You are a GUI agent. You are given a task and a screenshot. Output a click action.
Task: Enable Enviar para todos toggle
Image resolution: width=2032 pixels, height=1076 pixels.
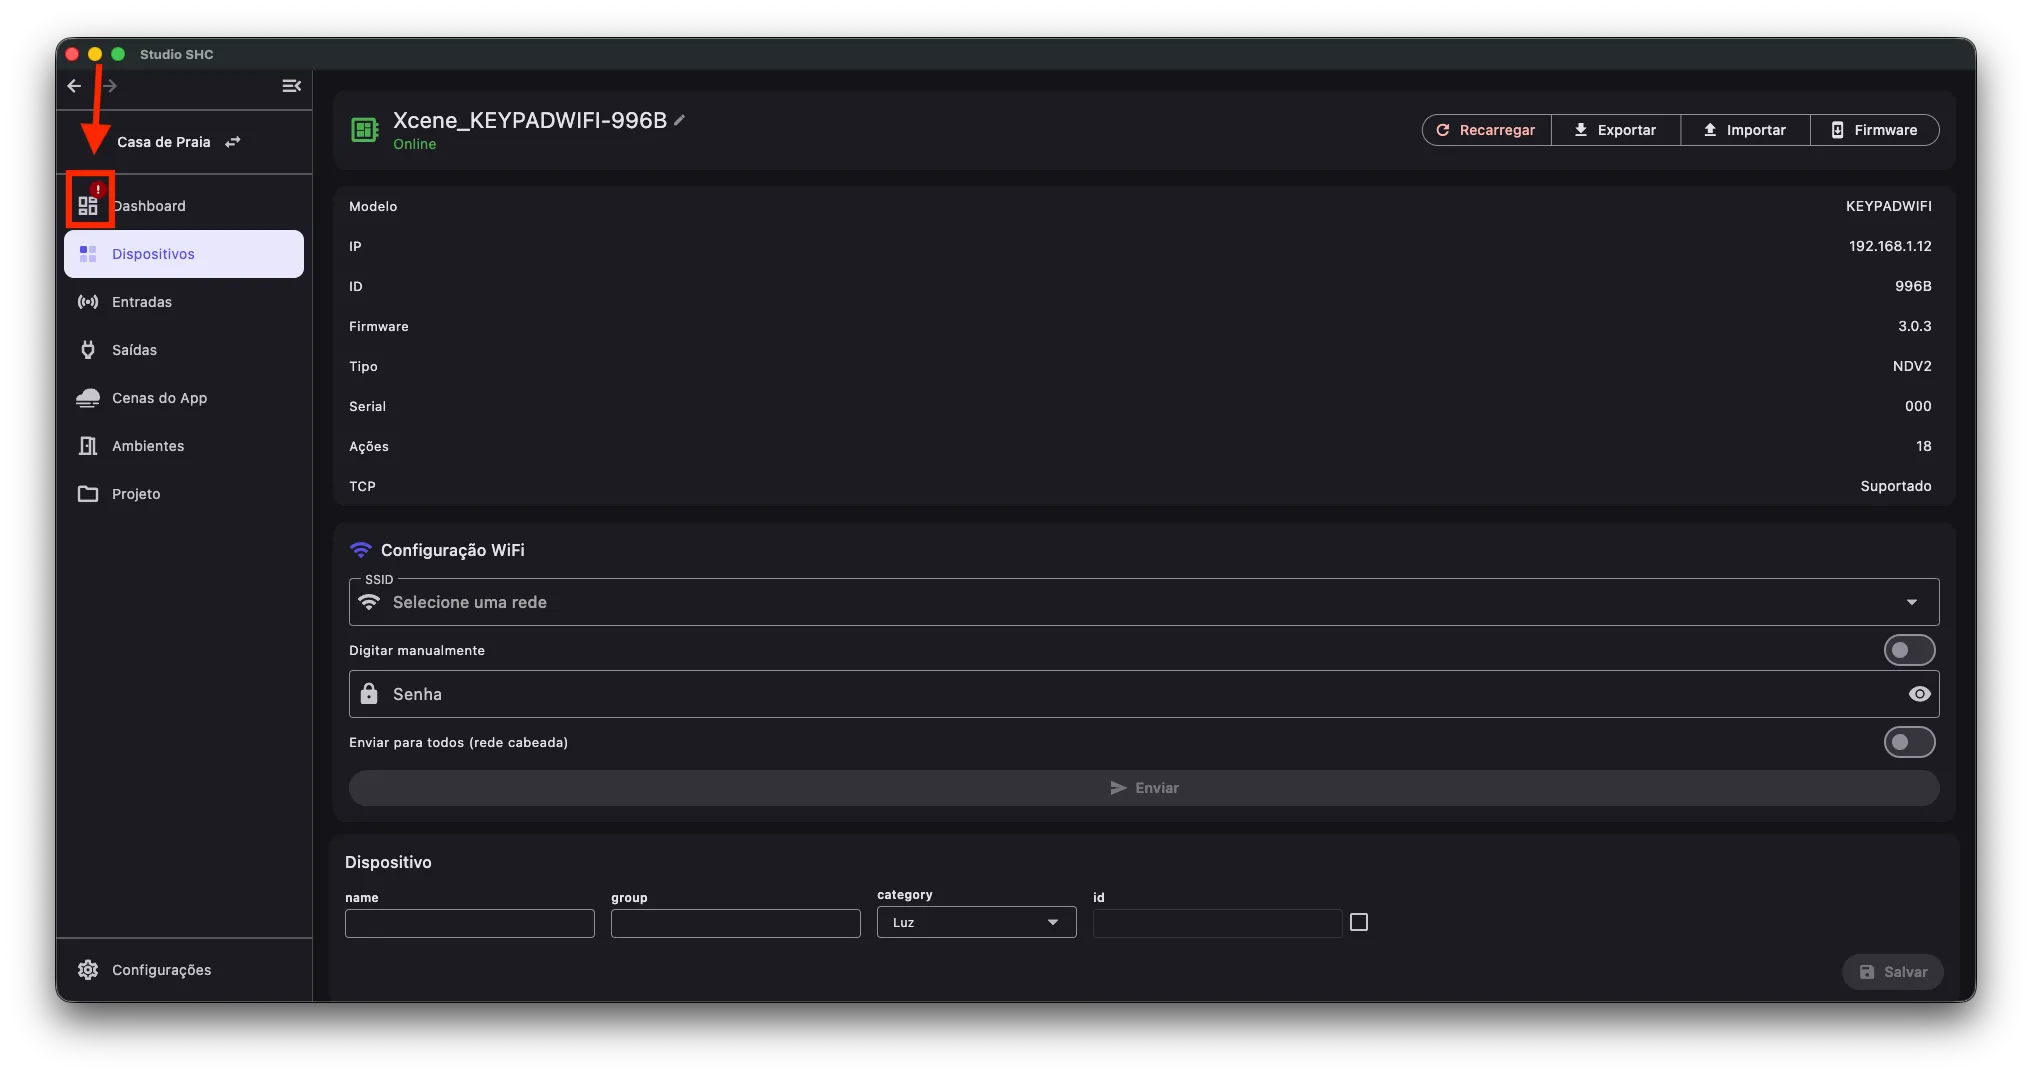[1909, 742]
